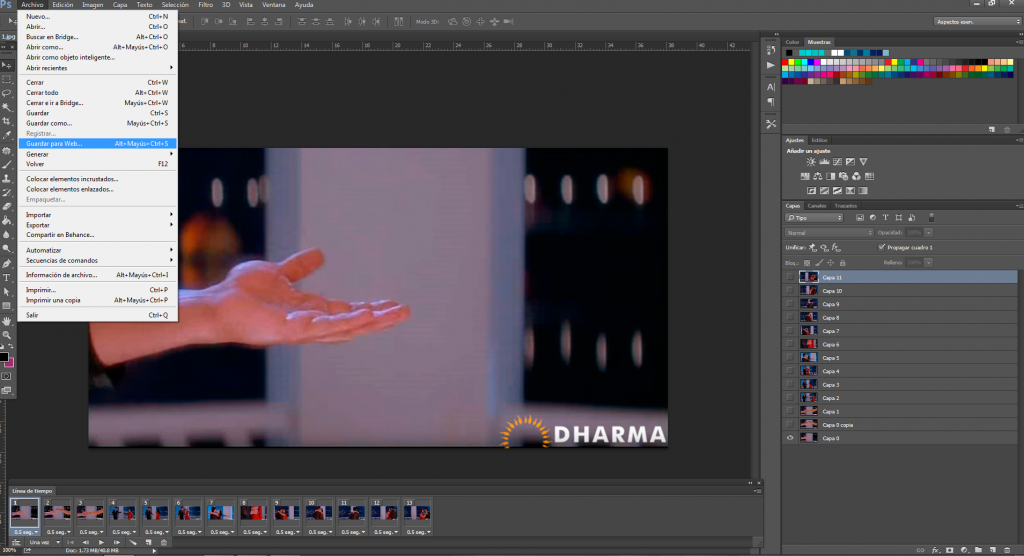
Task: Open the Opacidad value dropdown arrow
Action: point(929,233)
